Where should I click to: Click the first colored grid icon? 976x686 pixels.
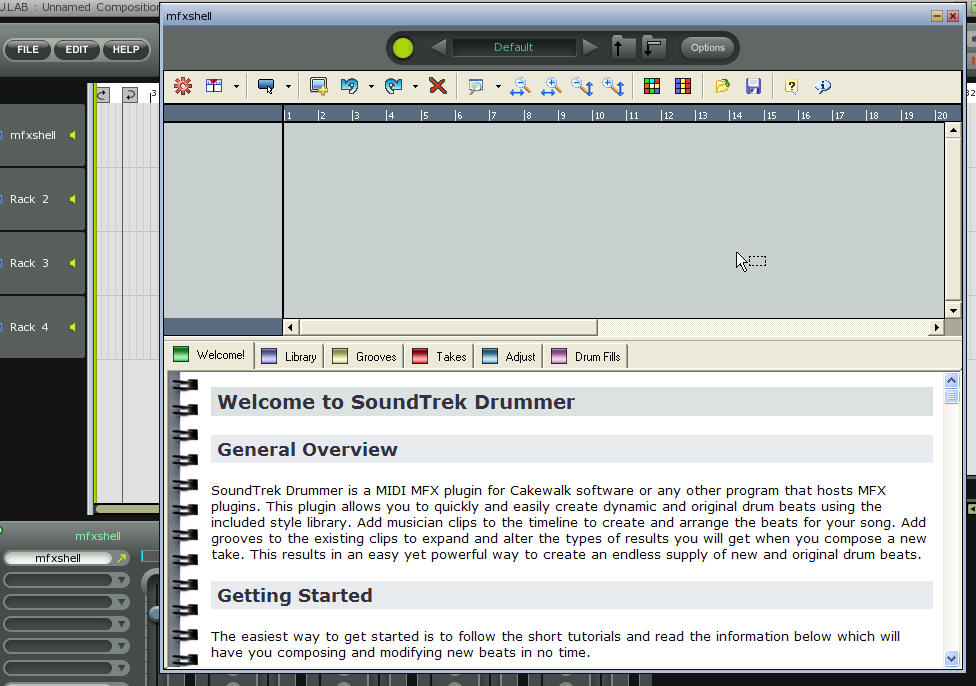tap(652, 86)
